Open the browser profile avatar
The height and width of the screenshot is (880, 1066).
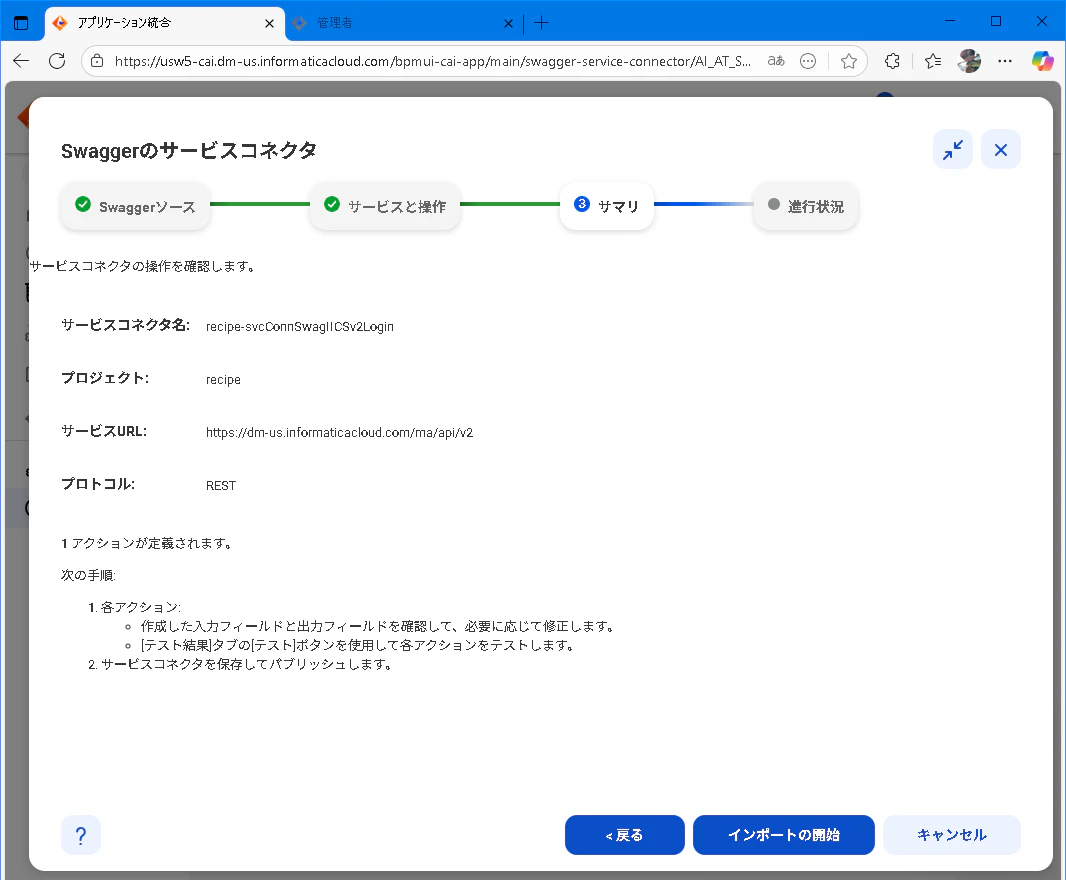969,61
